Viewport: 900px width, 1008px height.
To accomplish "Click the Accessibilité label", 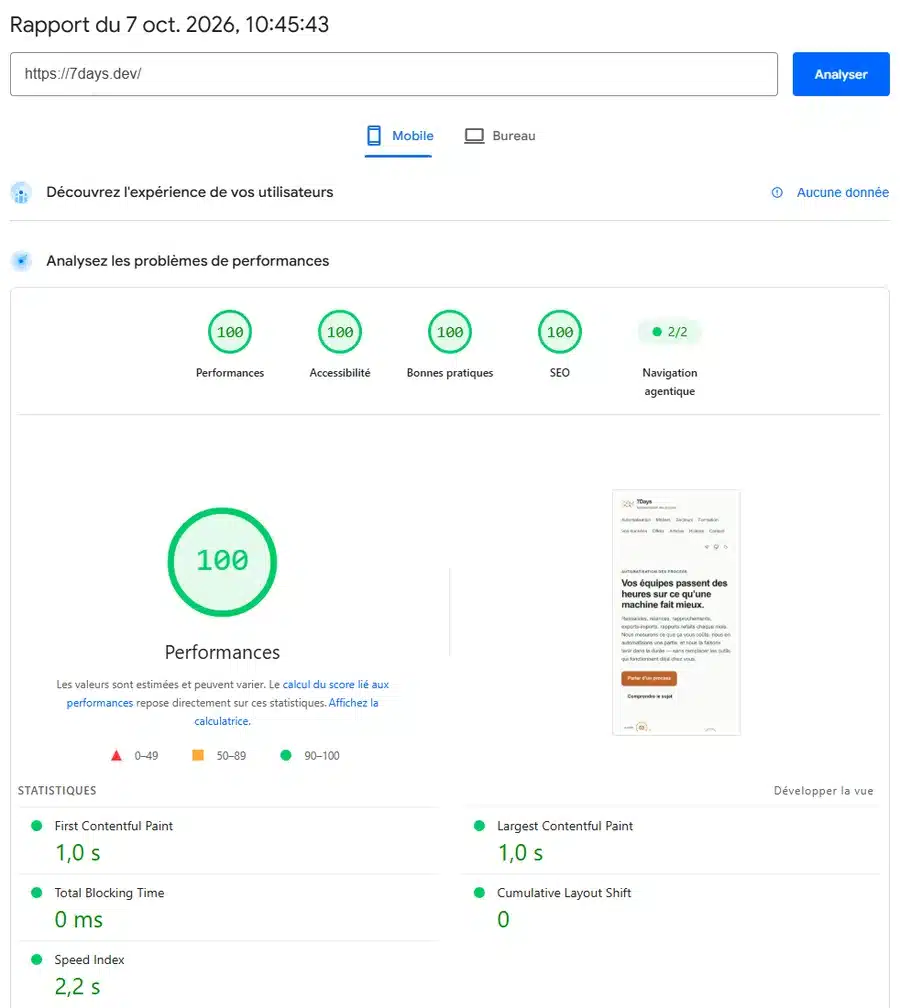I will [x=340, y=373].
